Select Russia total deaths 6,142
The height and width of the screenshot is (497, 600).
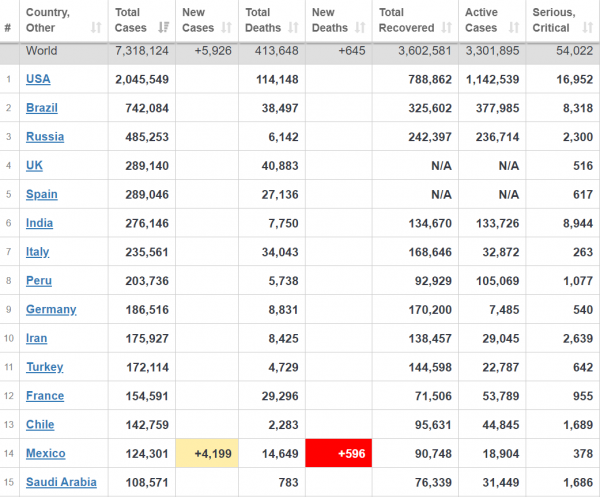(283, 137)
